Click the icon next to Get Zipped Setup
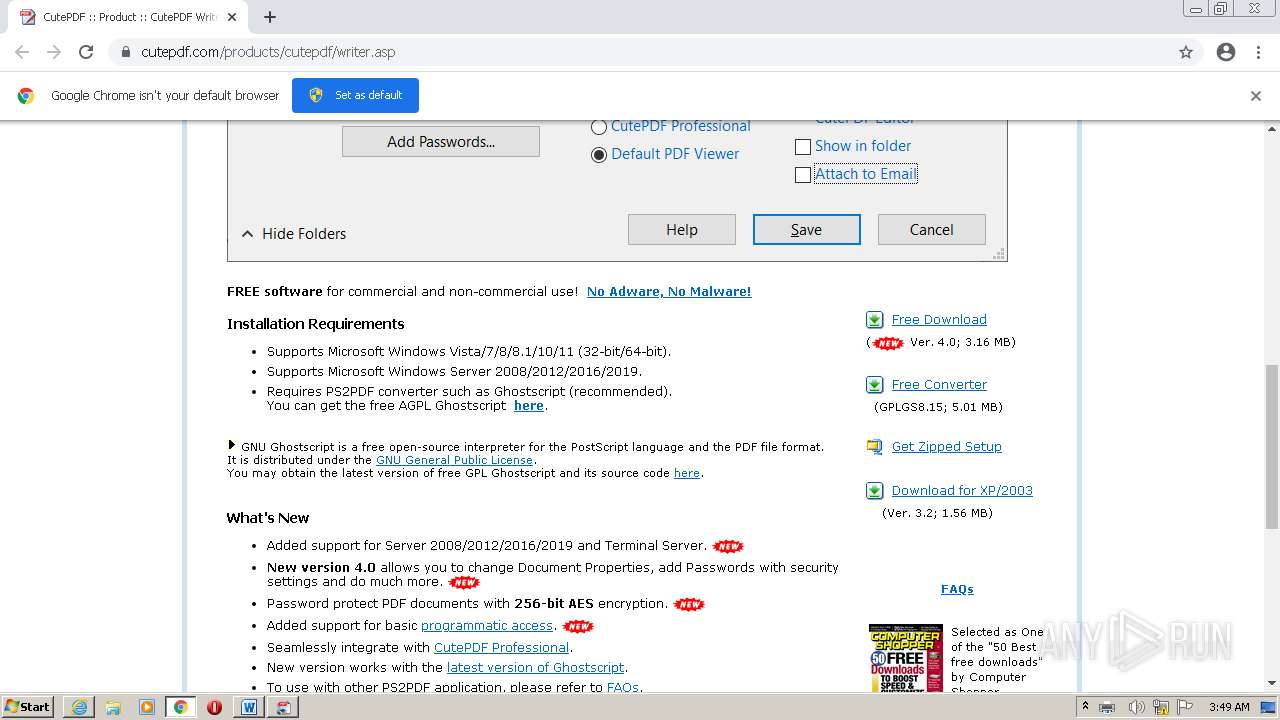Screen dimensions: 1280x720 [x=874, y=447]
